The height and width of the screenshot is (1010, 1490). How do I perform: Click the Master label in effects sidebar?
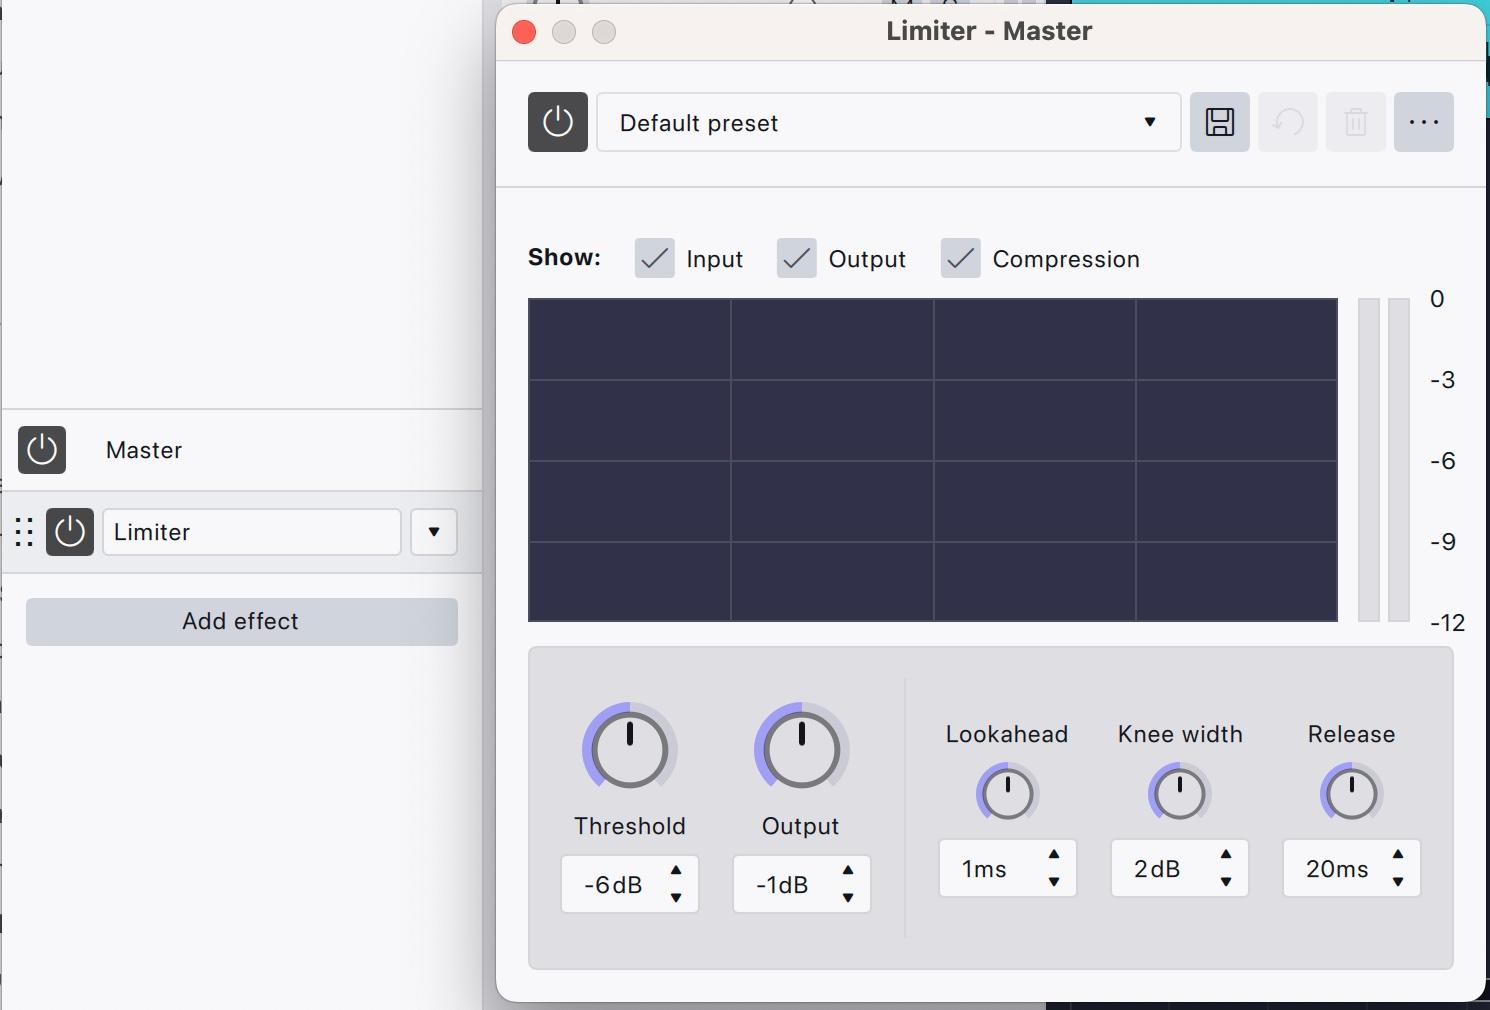point(144,450)
